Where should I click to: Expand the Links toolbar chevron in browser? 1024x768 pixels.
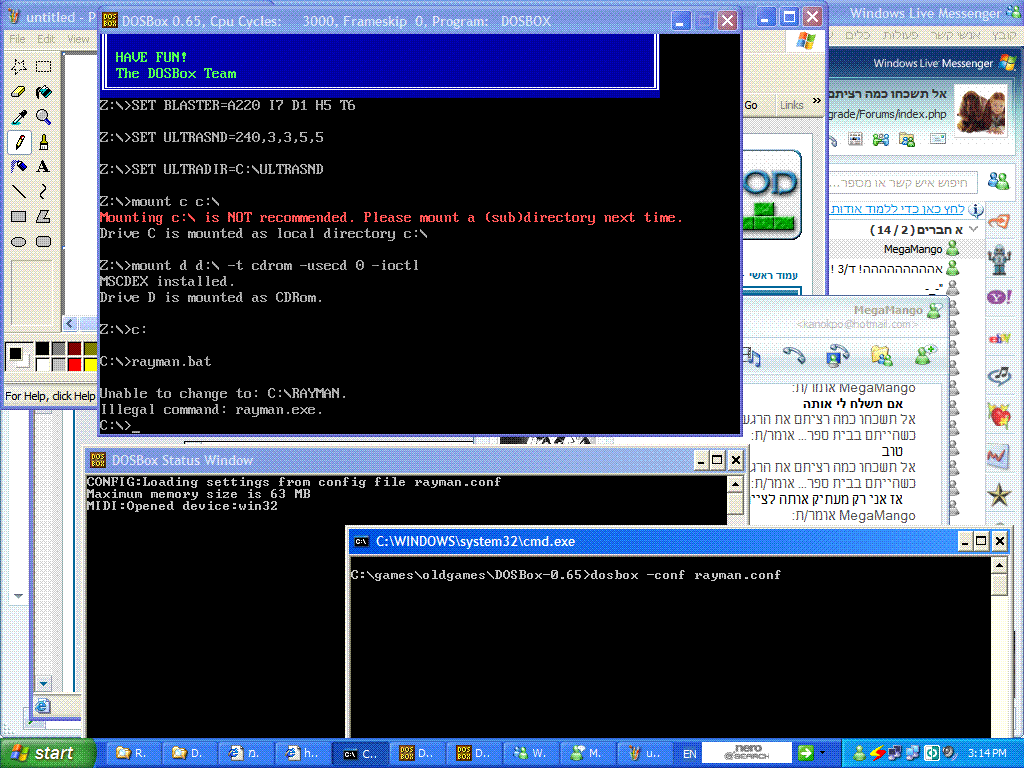click(816, 101)
